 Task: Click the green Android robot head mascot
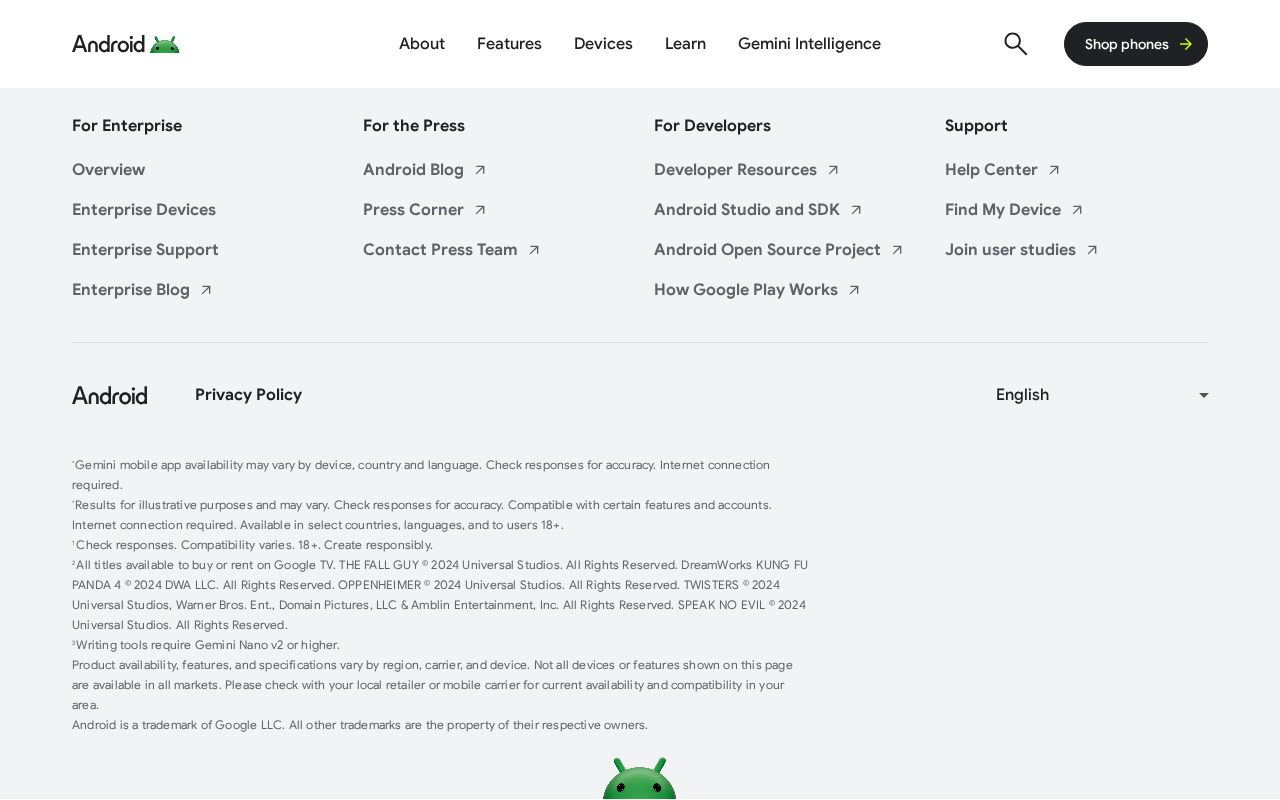[640, 779]
